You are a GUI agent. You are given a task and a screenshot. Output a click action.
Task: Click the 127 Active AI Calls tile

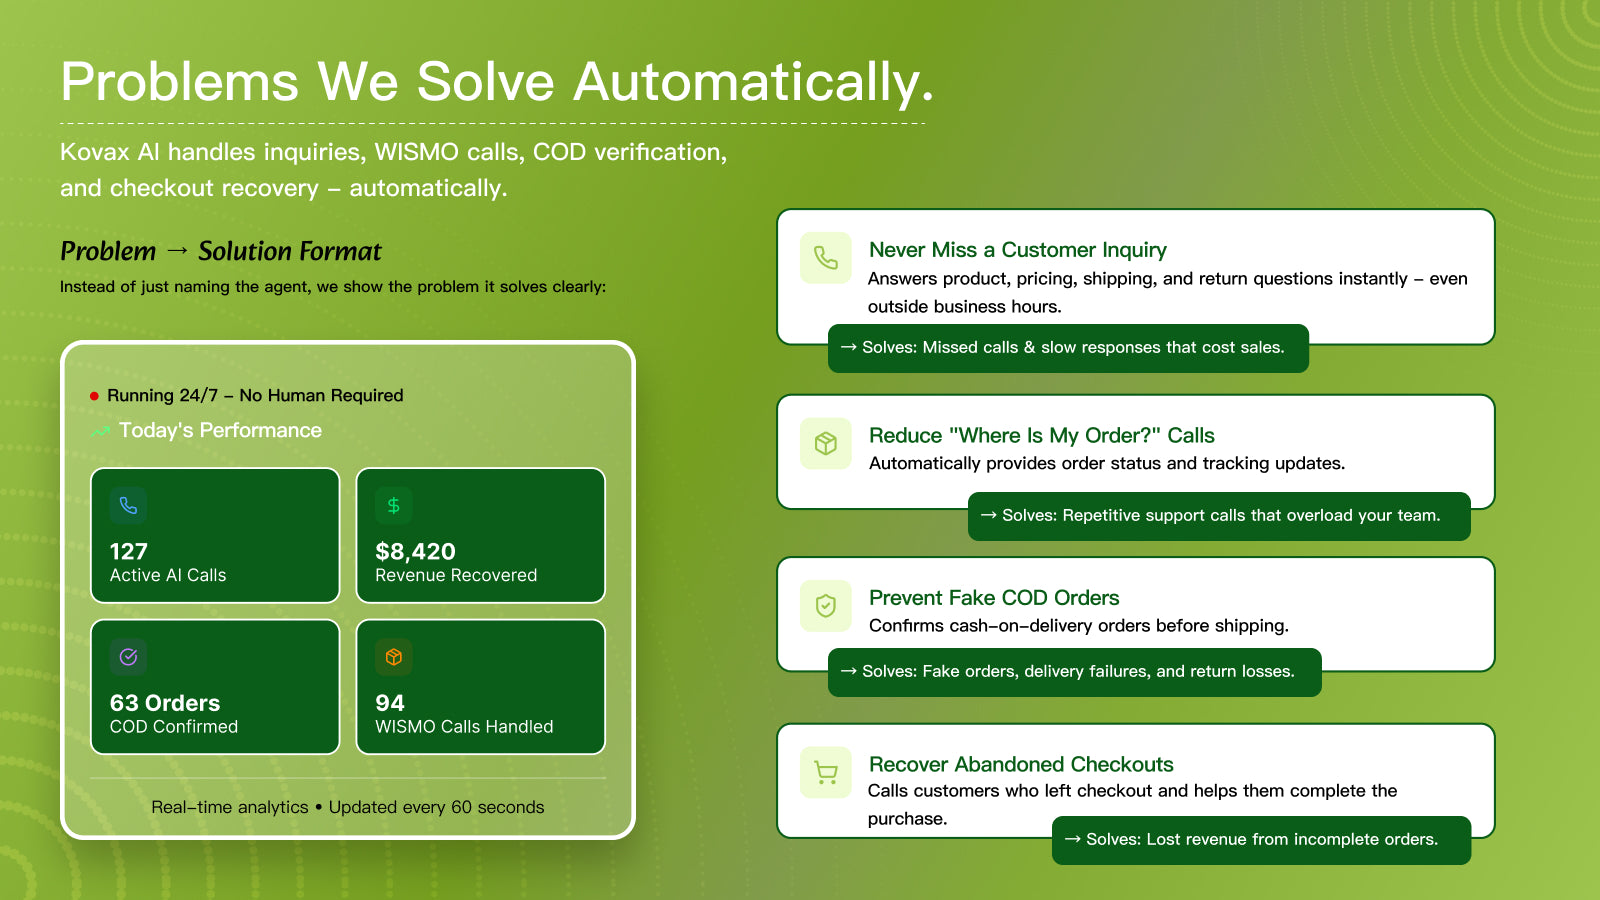point(215,535)
